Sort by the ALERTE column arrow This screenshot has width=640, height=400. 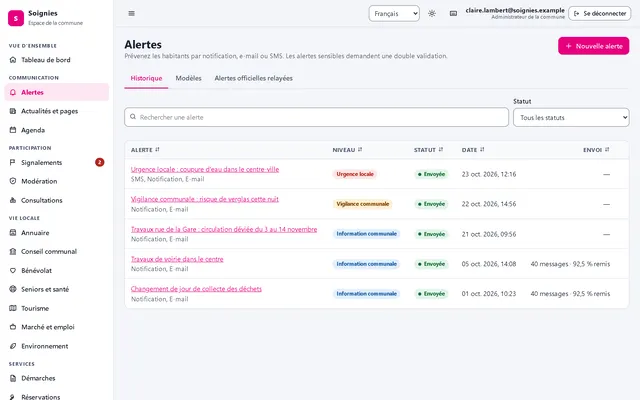coord(158,150)
